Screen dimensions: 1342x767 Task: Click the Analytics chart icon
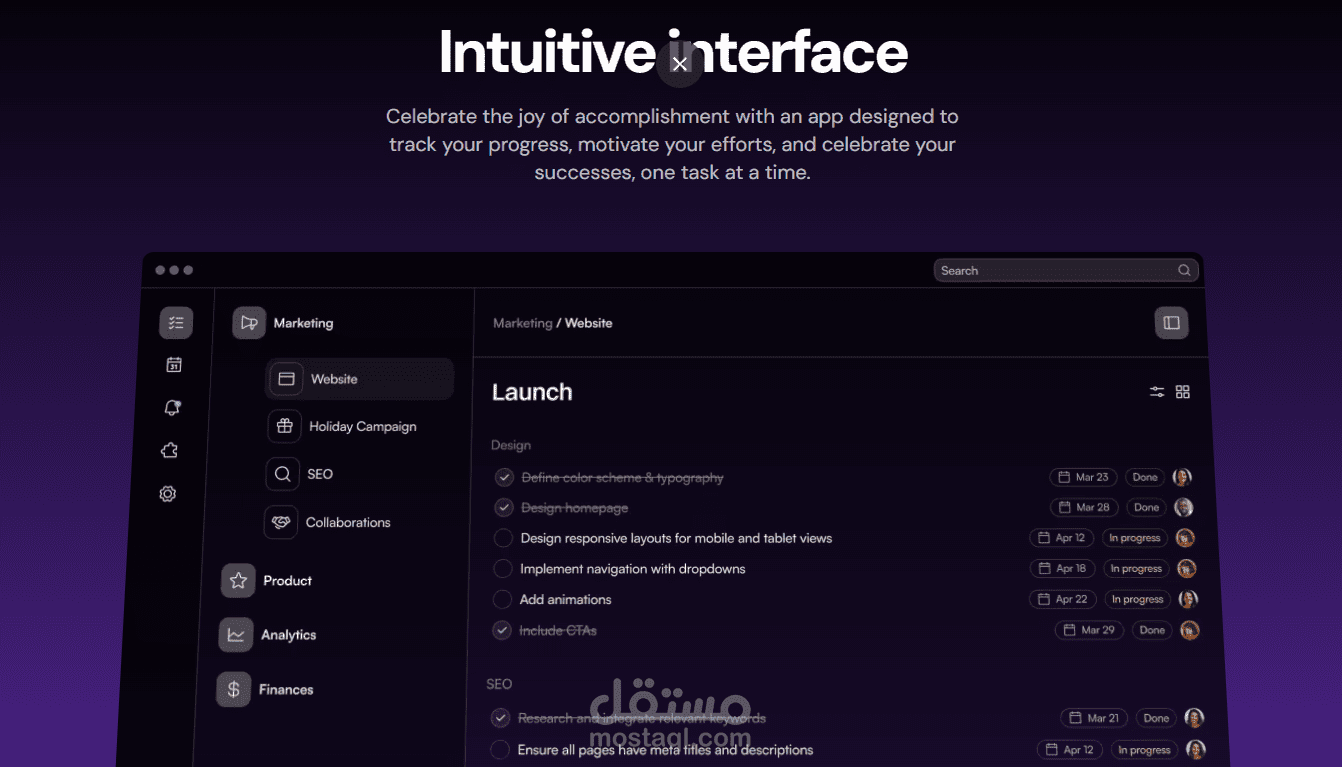[x=235, y=635]
